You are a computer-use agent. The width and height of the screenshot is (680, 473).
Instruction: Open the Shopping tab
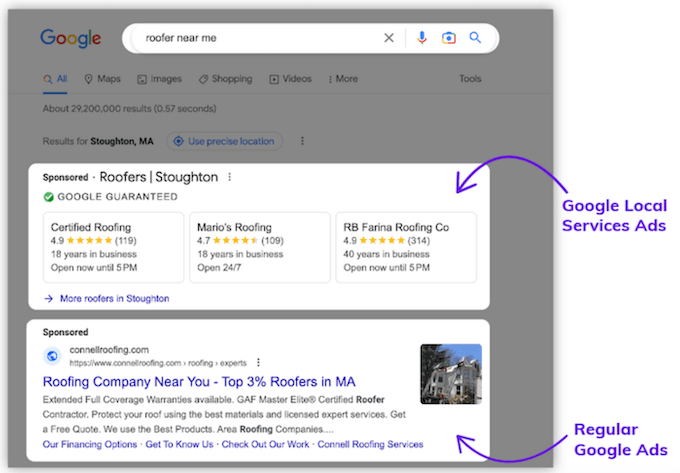tap(226, 79)
